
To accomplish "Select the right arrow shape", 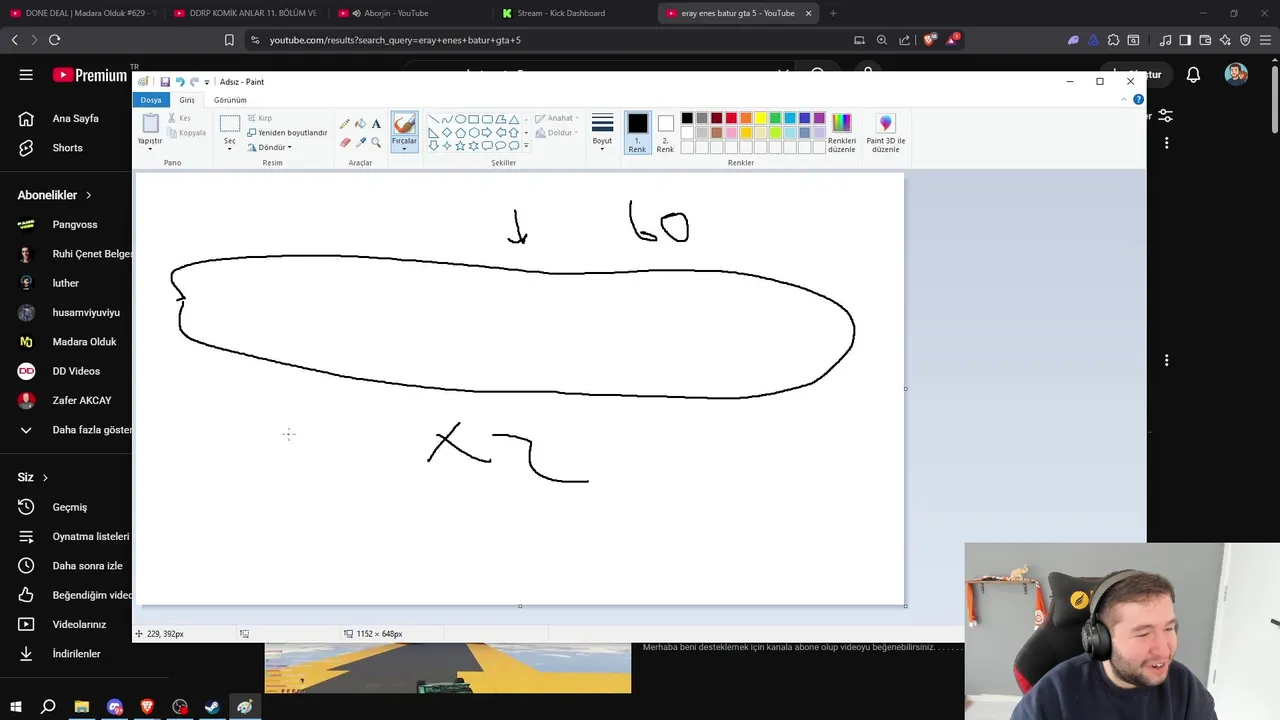I will pos(487,132).
